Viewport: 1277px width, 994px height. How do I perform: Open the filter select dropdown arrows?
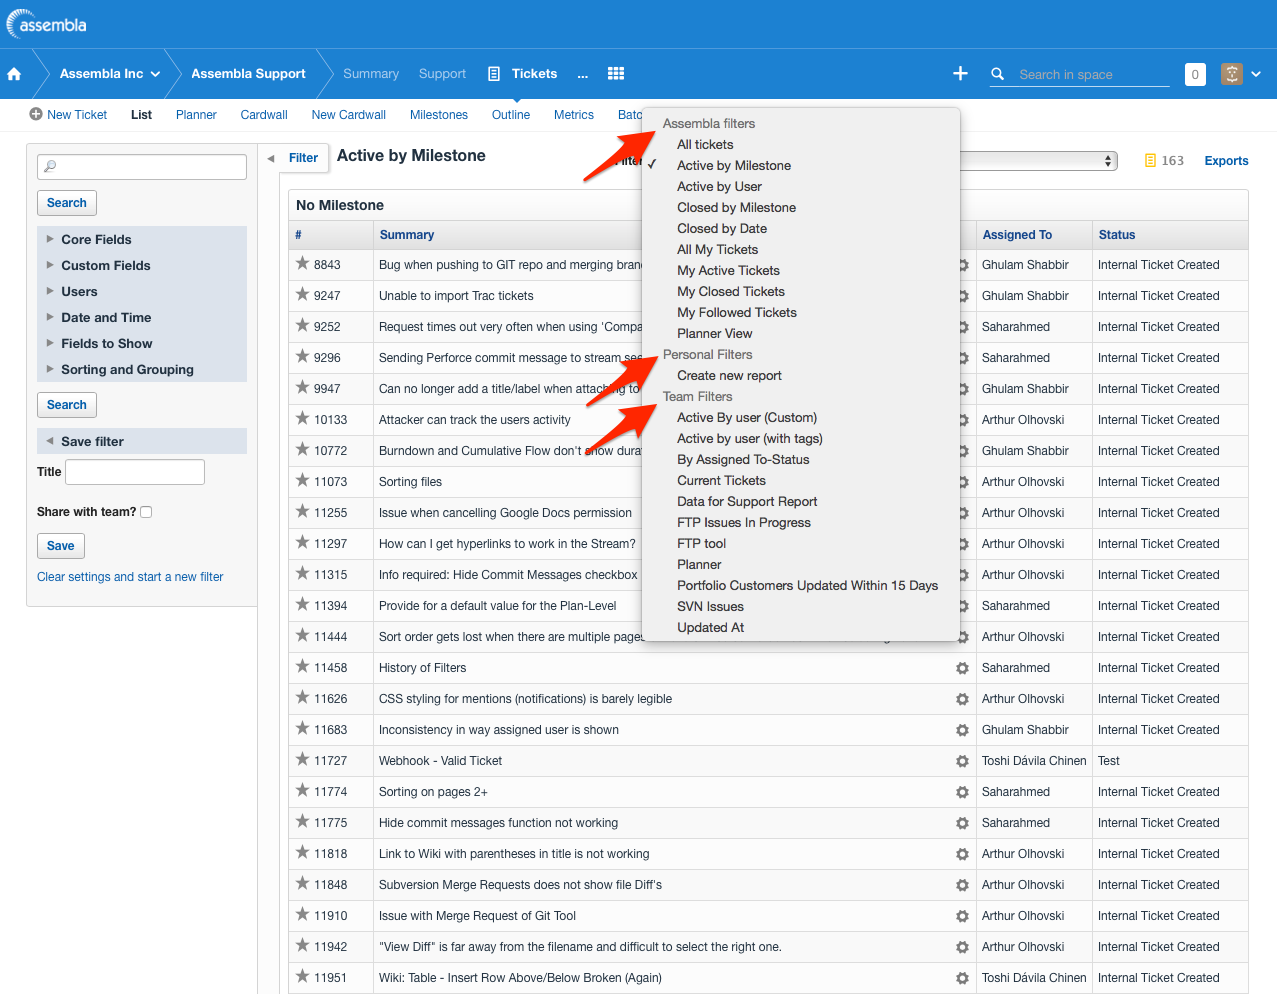[x=1108, y=161]
